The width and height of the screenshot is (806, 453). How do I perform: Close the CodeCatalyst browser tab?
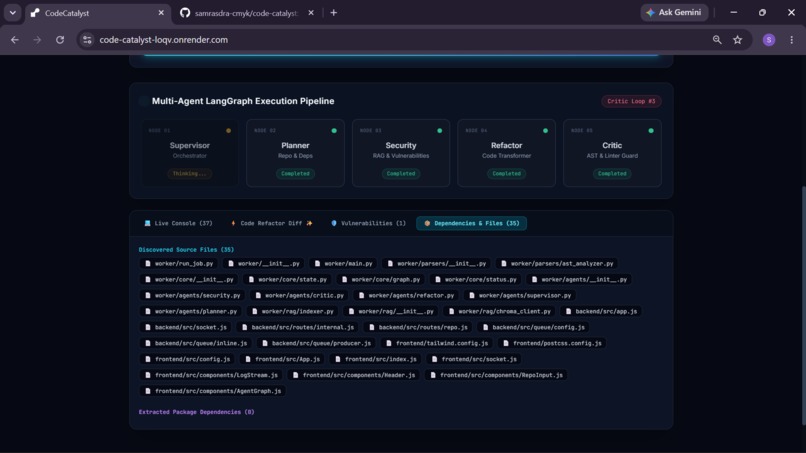[161, 13]
